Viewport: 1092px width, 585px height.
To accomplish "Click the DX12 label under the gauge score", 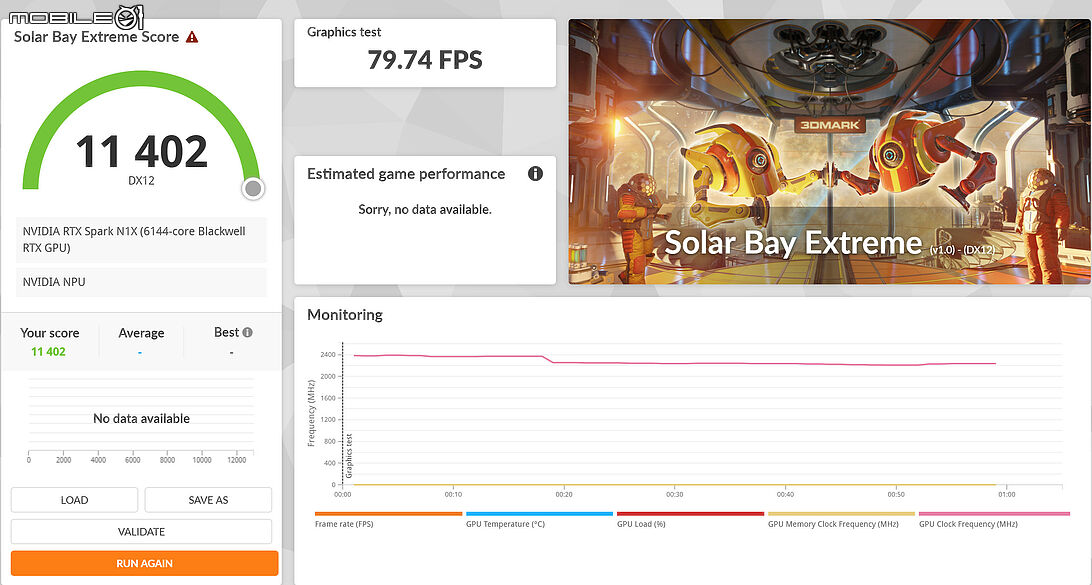I will [x=141, y=180].
